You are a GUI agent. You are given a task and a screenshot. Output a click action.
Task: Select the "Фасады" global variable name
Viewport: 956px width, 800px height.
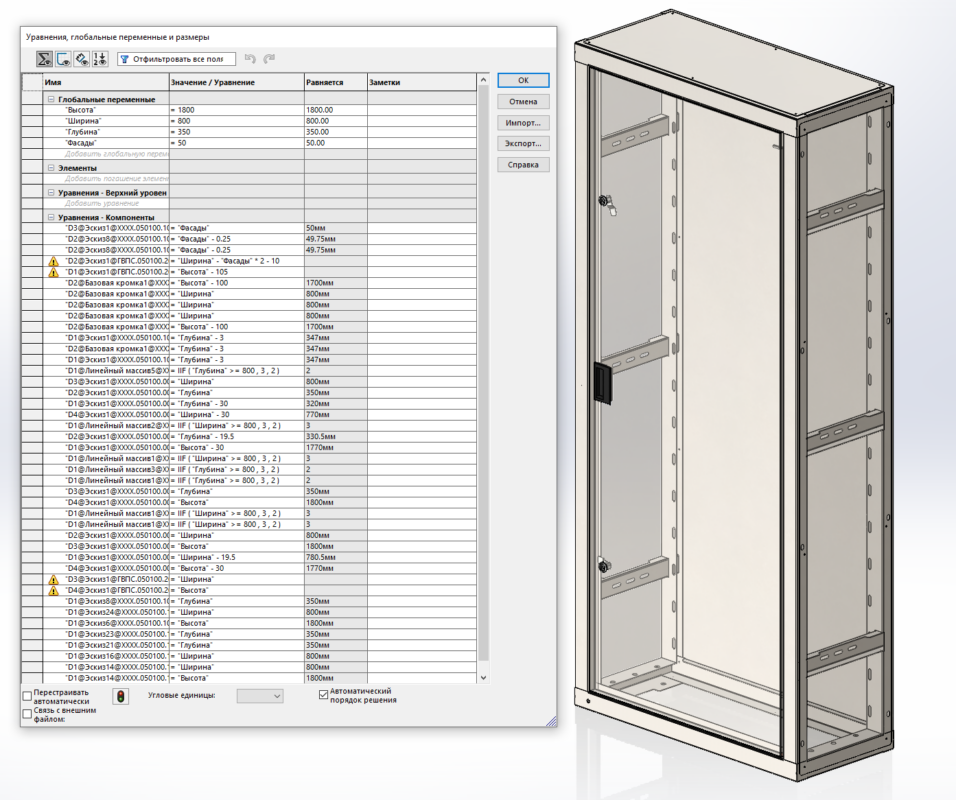pos(81,143)
